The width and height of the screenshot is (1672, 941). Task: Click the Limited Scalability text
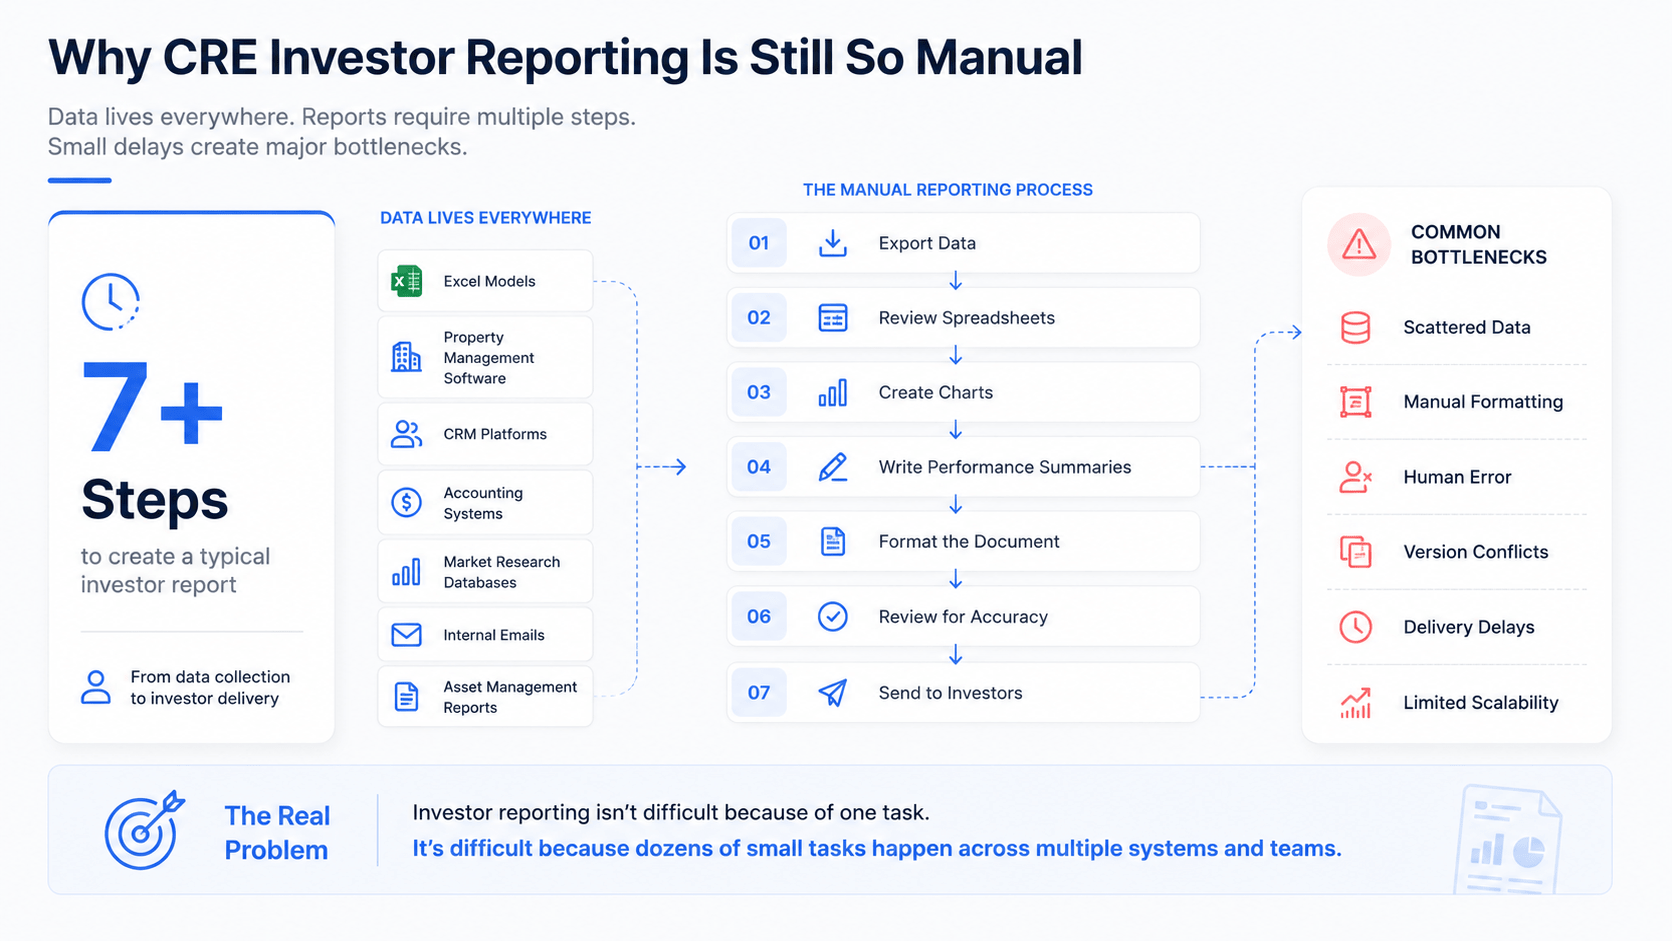pyautogui.click(x=1481, y=703)
